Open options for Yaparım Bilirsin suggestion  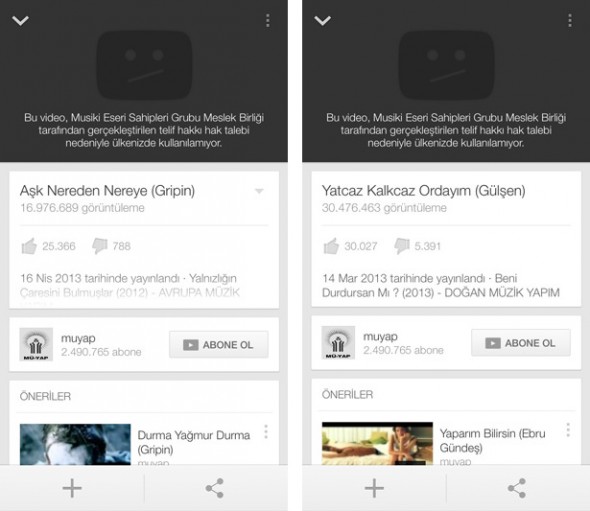tap(568, 430)
